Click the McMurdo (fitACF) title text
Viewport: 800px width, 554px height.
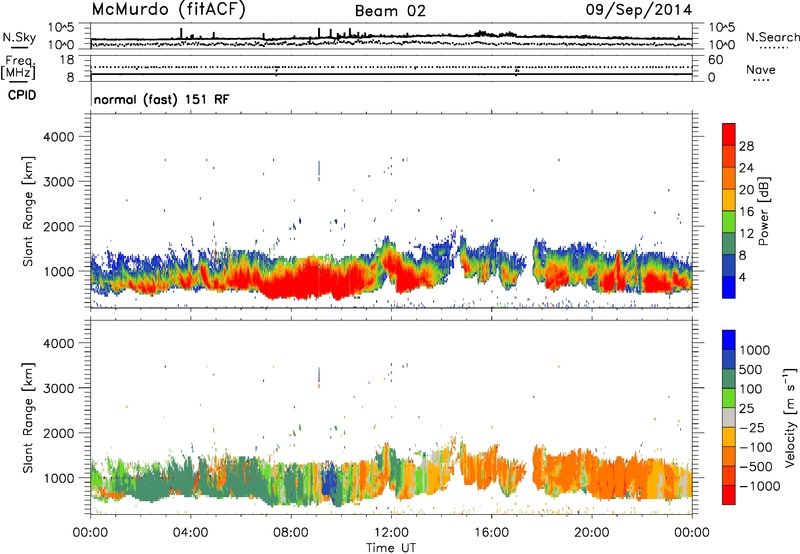tap(168, 10)
